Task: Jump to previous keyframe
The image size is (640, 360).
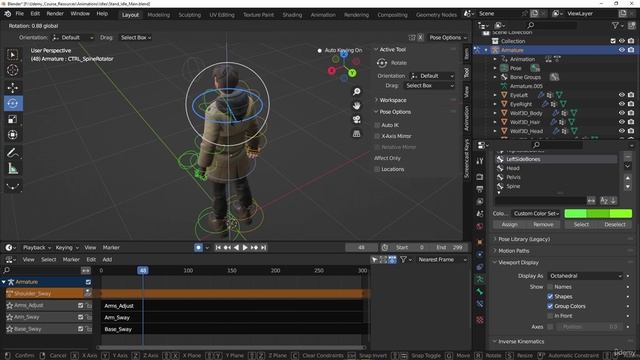Action: [227, 247]
